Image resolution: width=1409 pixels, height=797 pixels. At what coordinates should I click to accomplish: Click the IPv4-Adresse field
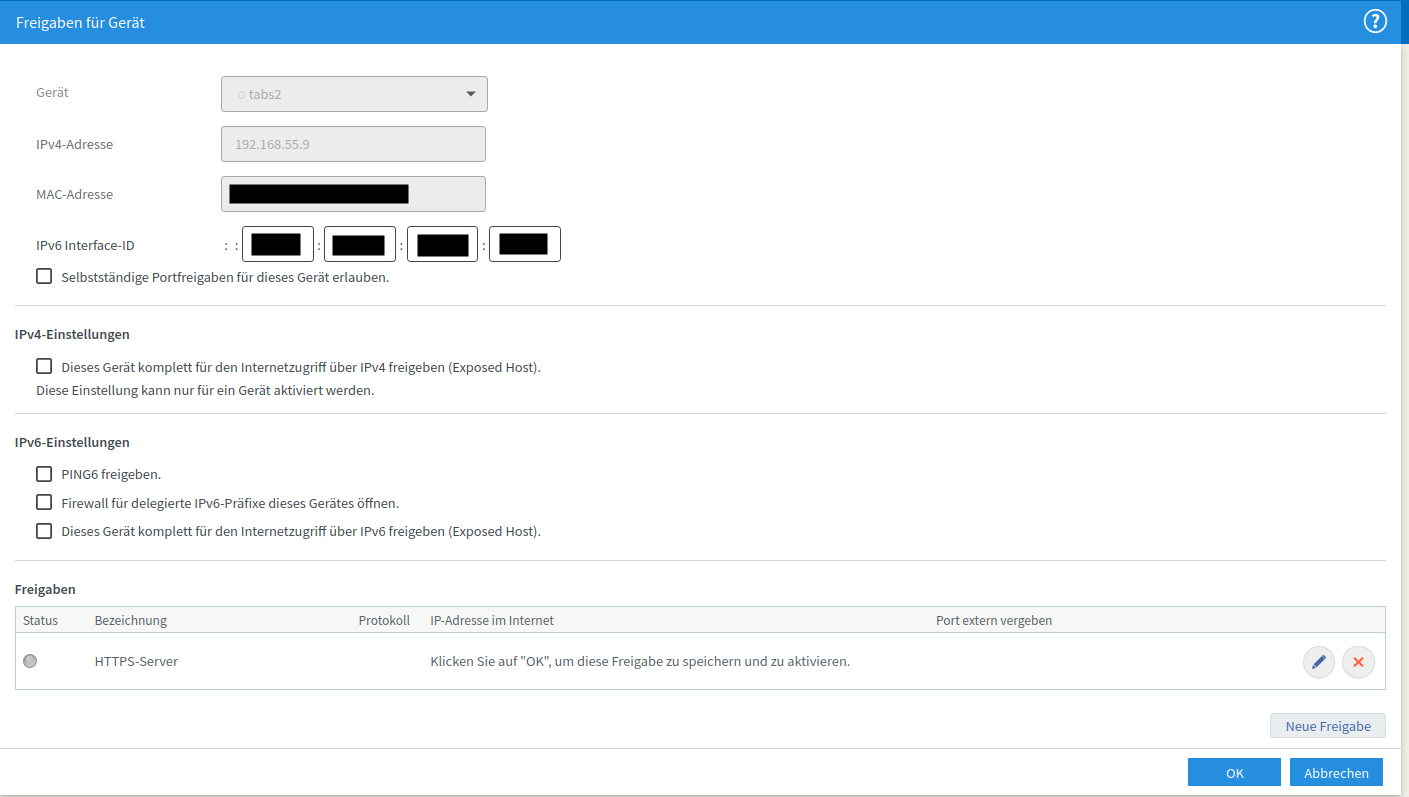(x=353, y=144)
